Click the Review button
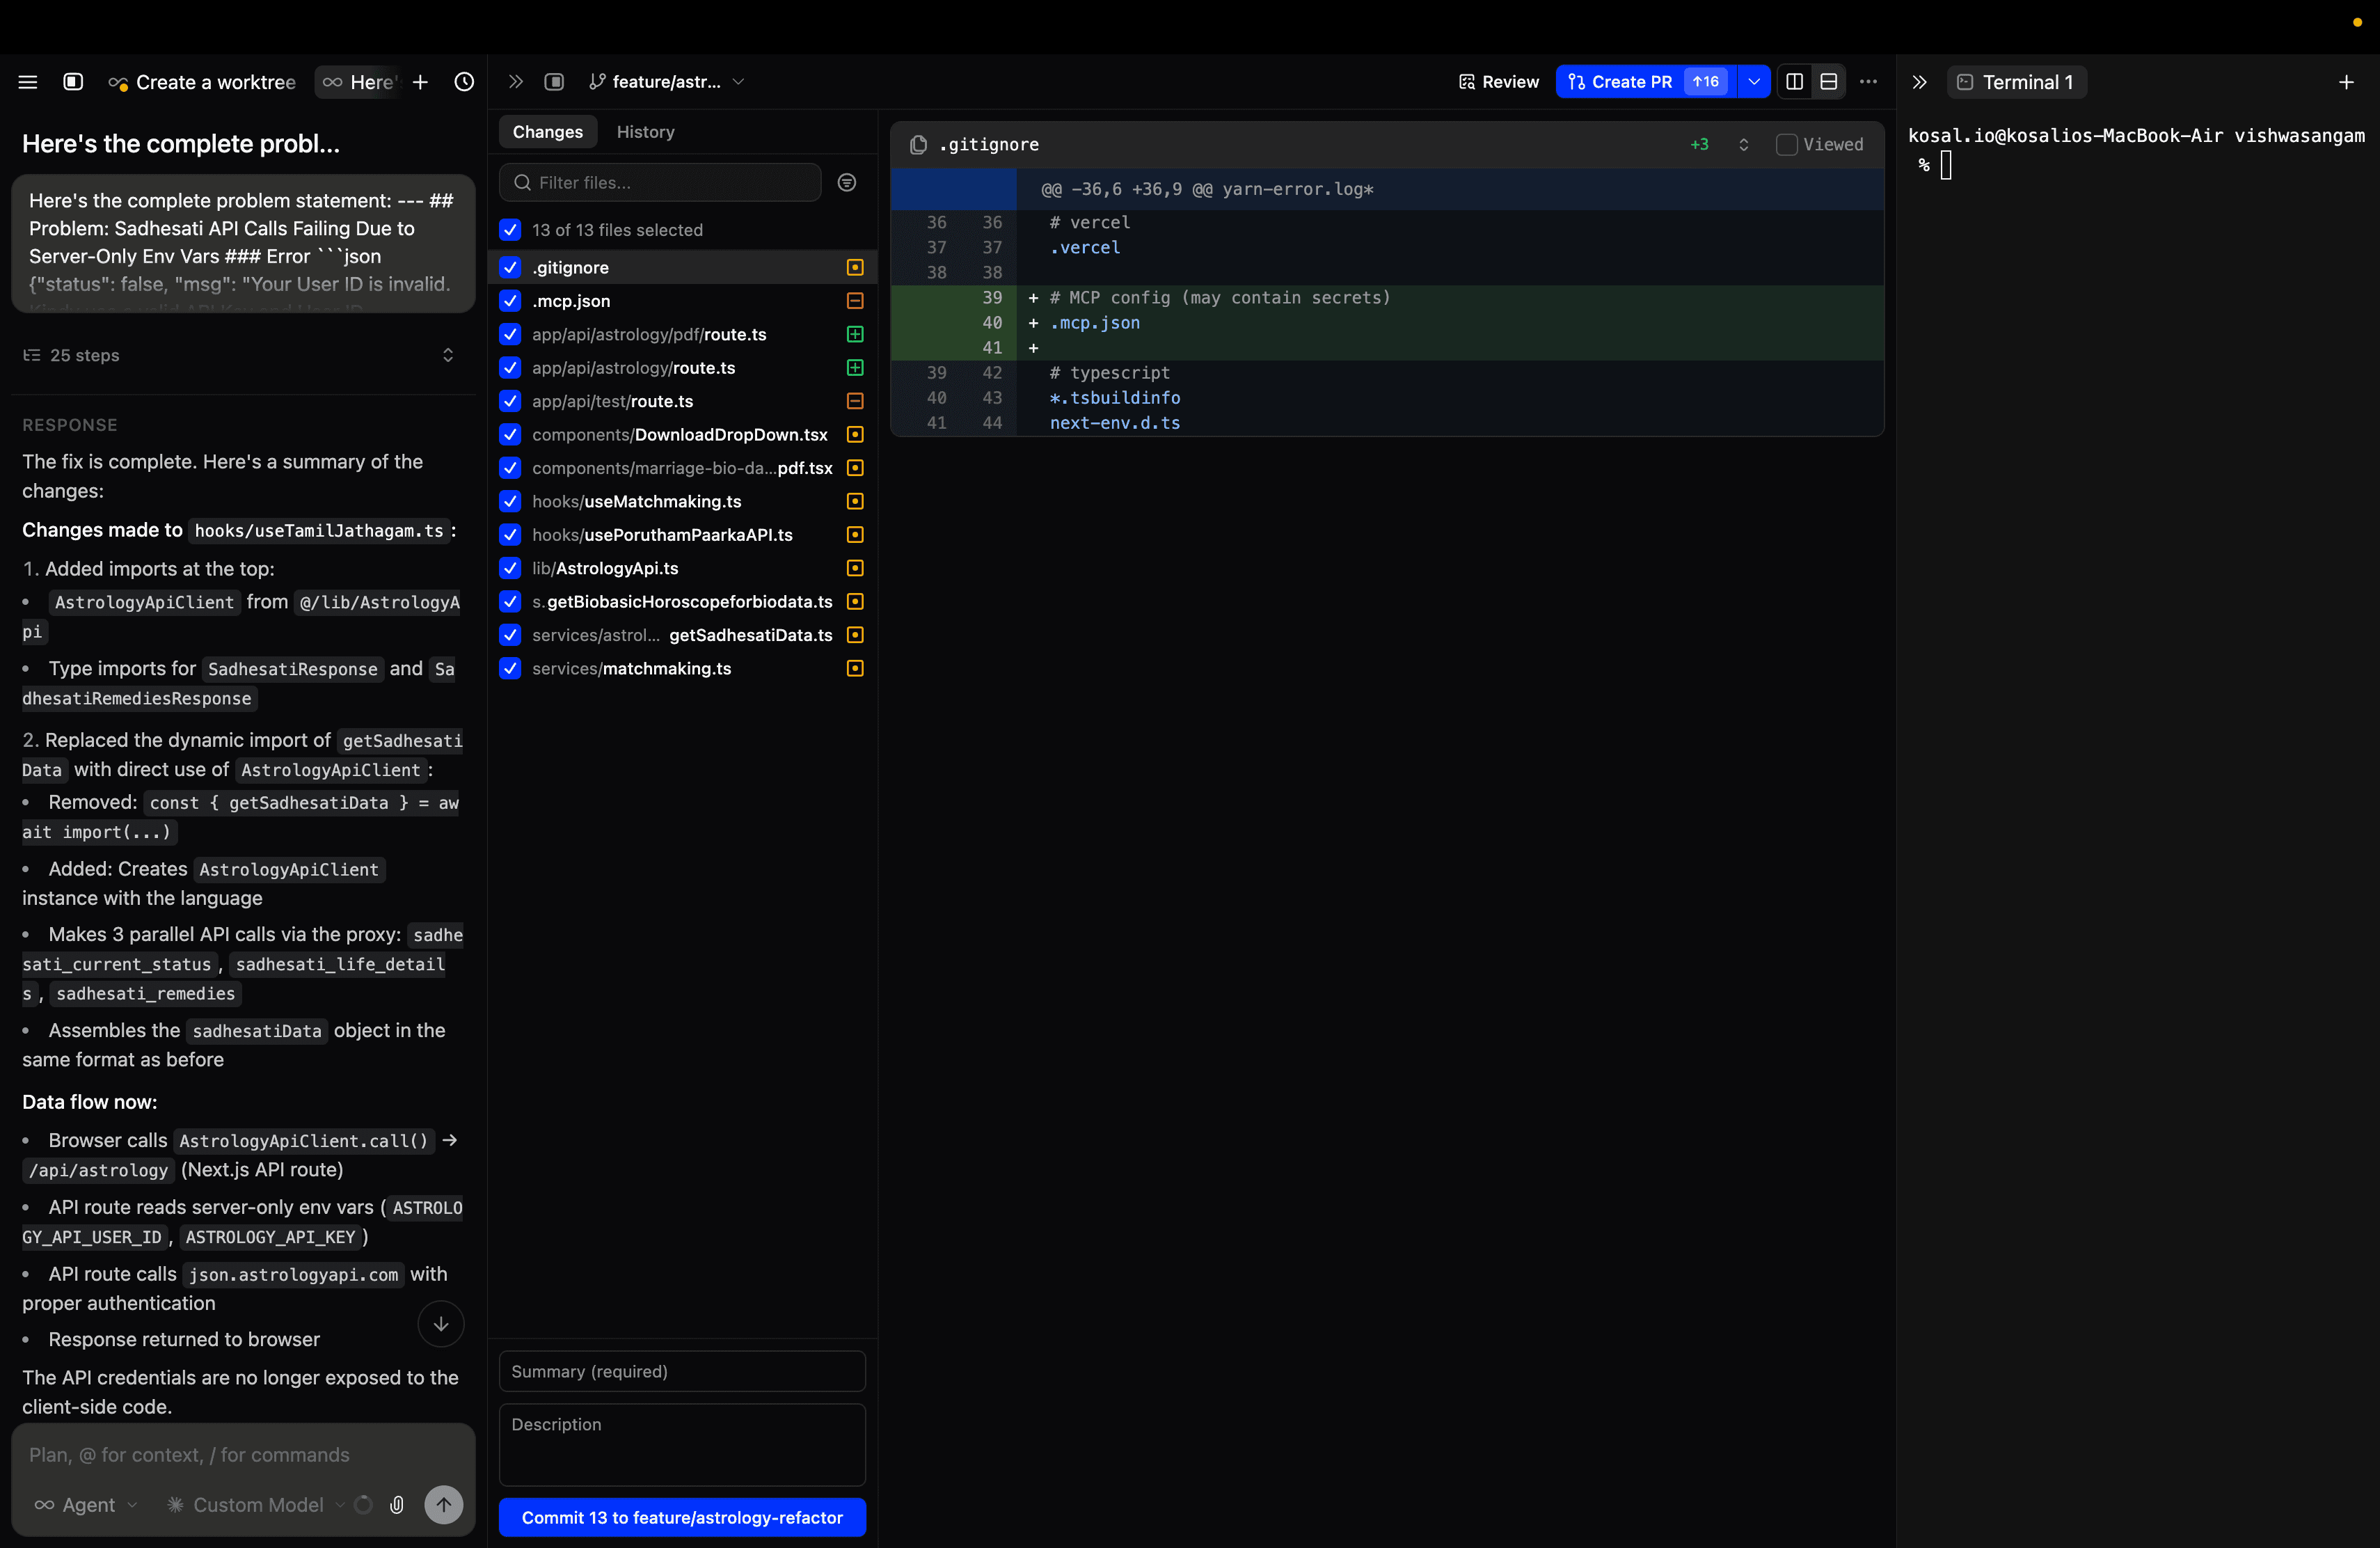Image resolution: width=2380 pixels, height=1548 pixels. [x=1499, y=82]
